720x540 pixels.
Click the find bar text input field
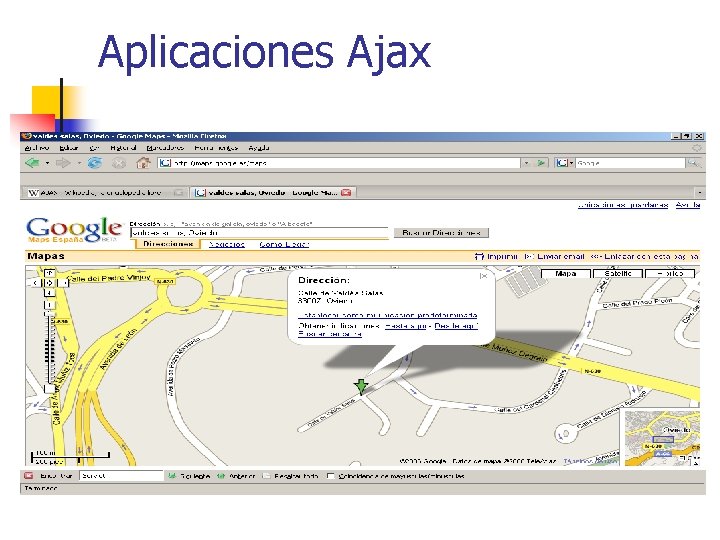pyautogui.click(x=121, y=476)
